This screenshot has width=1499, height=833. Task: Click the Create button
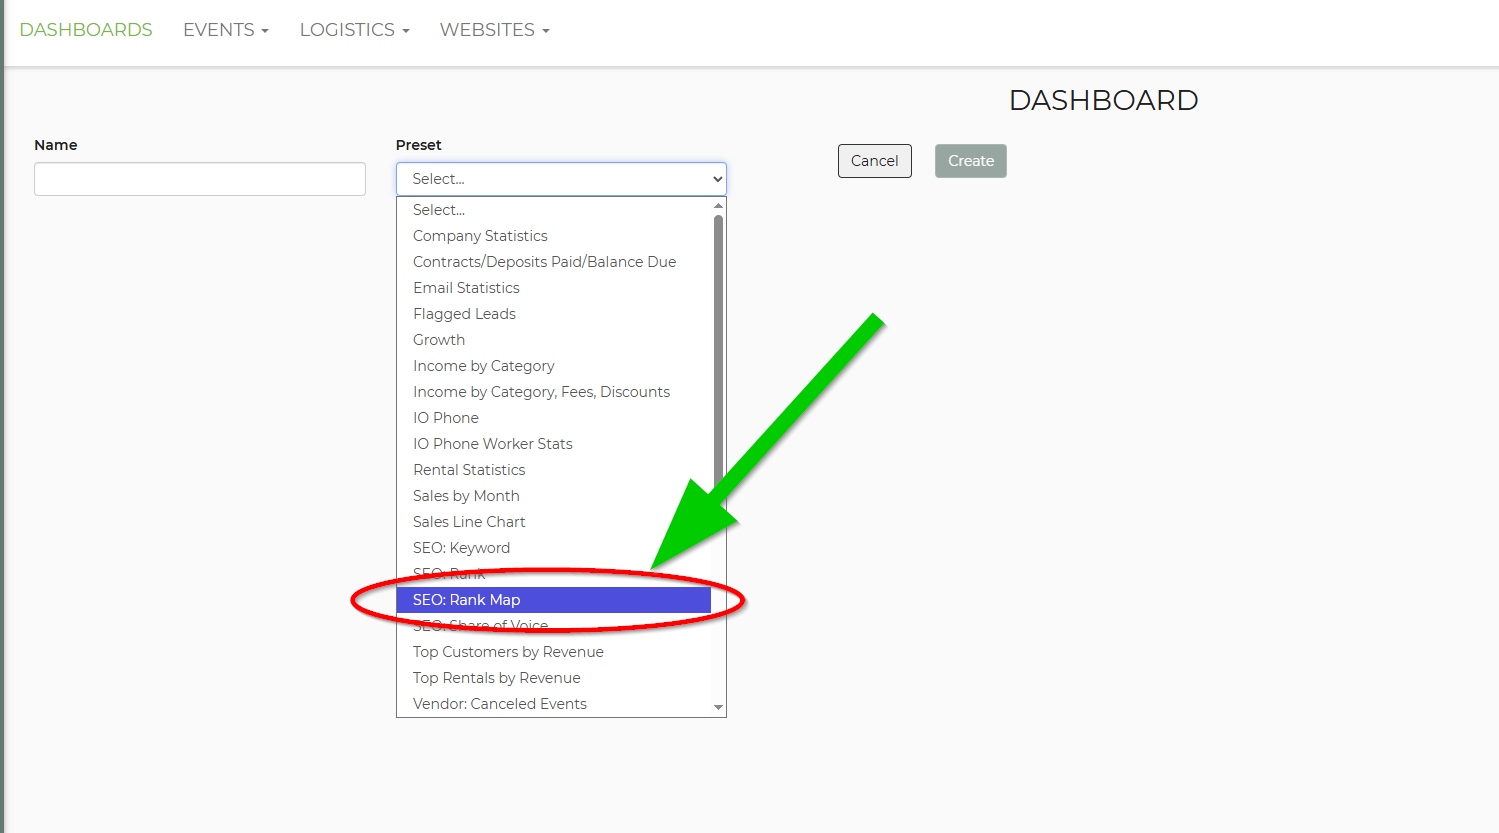(x=971, y=161)
